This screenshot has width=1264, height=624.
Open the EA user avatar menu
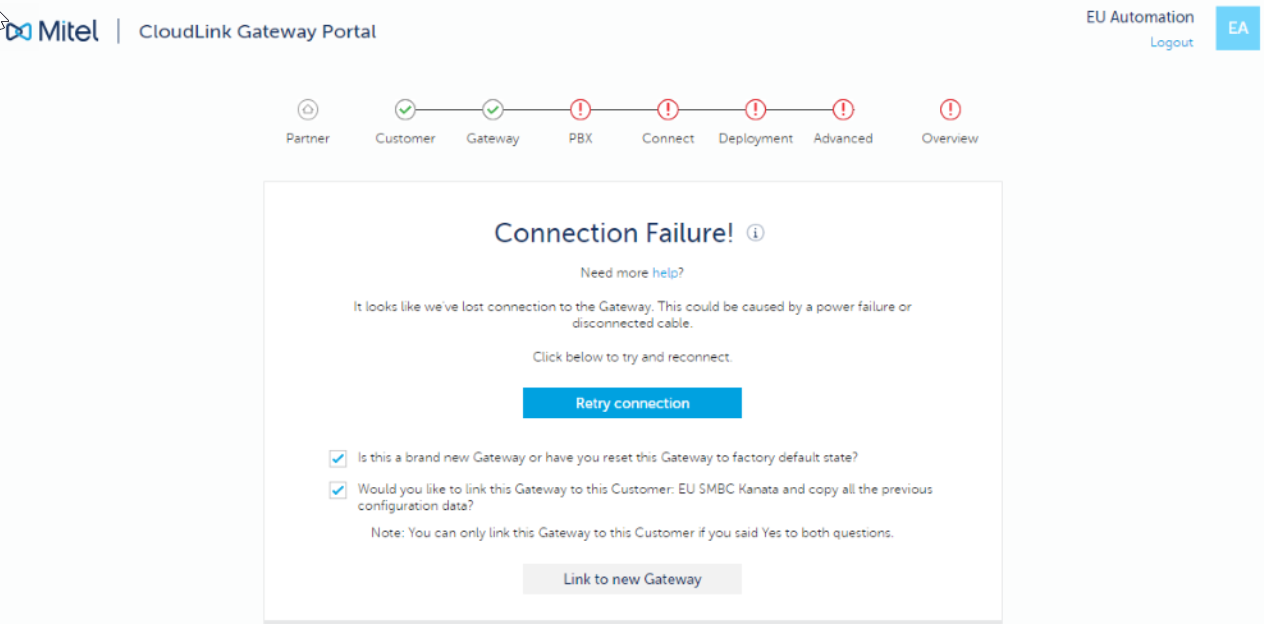(x=1238, y=28)
